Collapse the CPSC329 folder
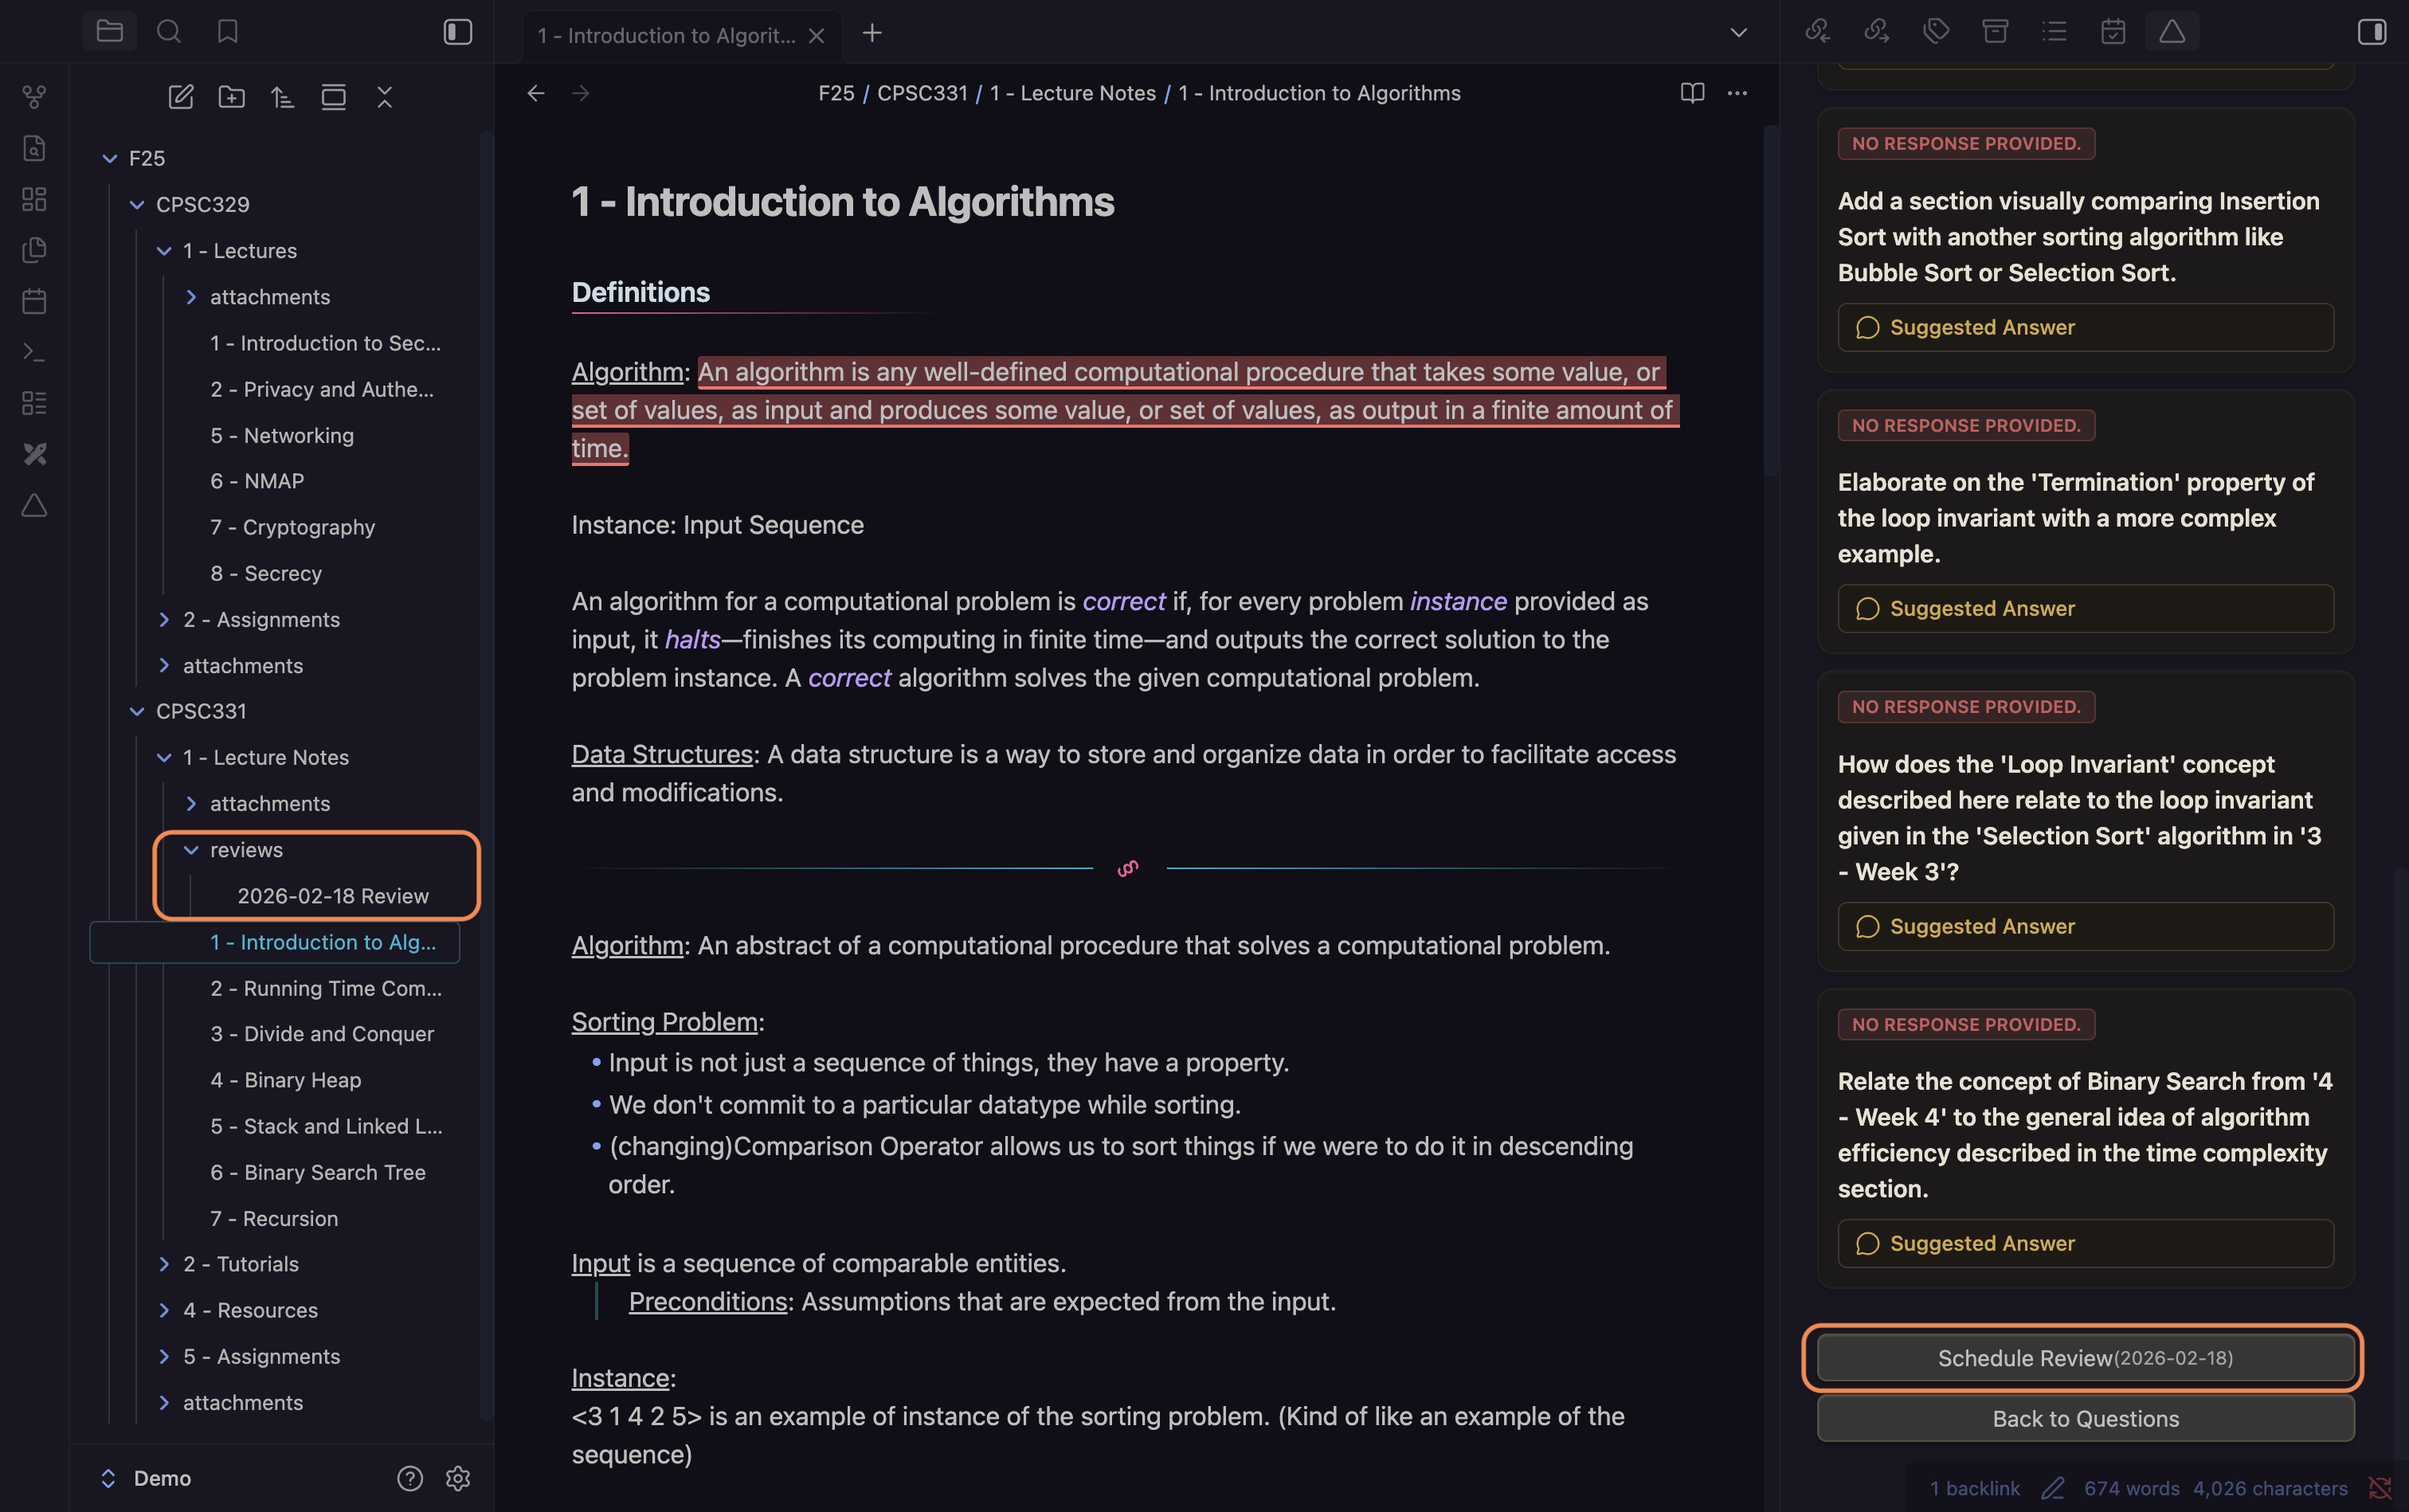 [138, 205]
